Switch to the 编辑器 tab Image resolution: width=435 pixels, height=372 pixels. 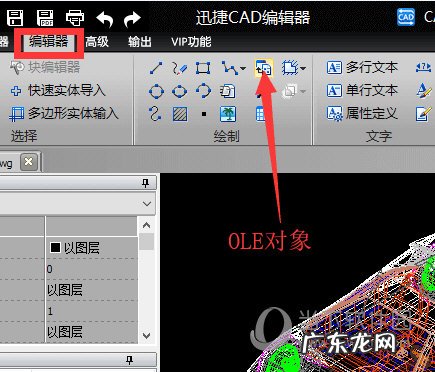pos(49,42)
